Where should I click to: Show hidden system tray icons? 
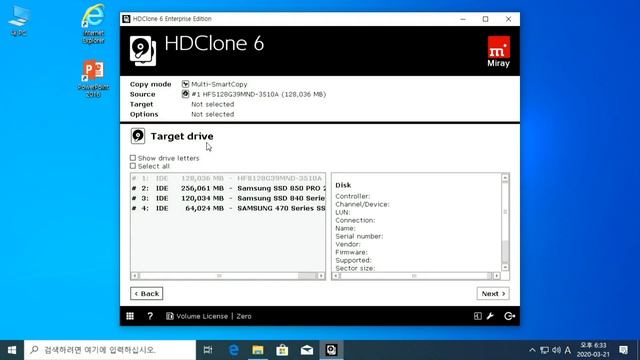pos(532,350)
